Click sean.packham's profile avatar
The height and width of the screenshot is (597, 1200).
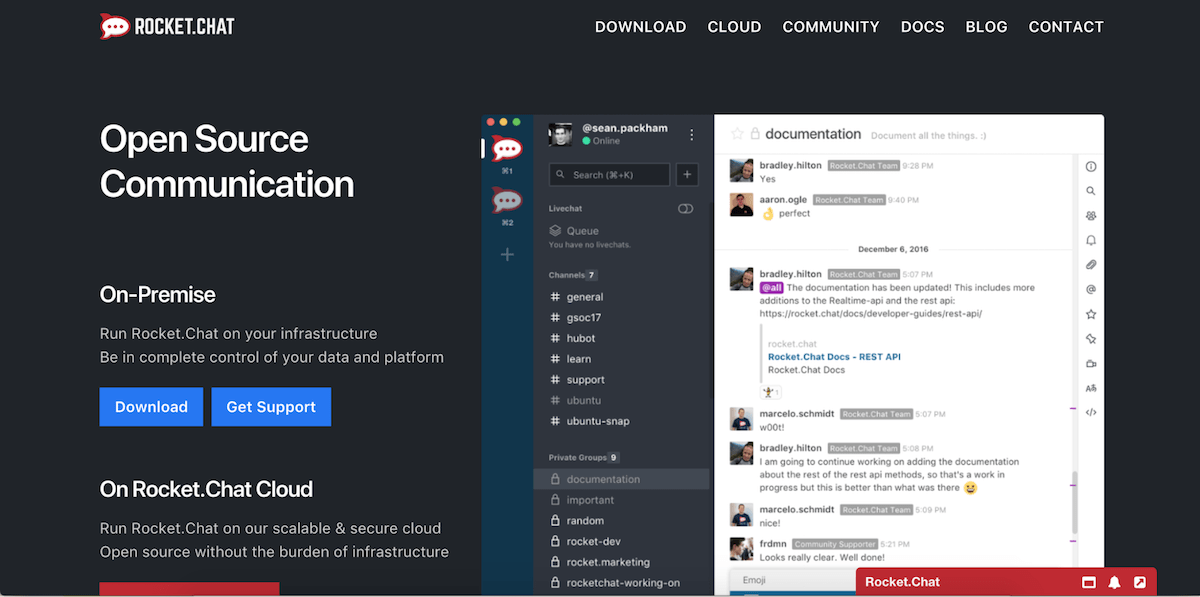click(561, 134)
